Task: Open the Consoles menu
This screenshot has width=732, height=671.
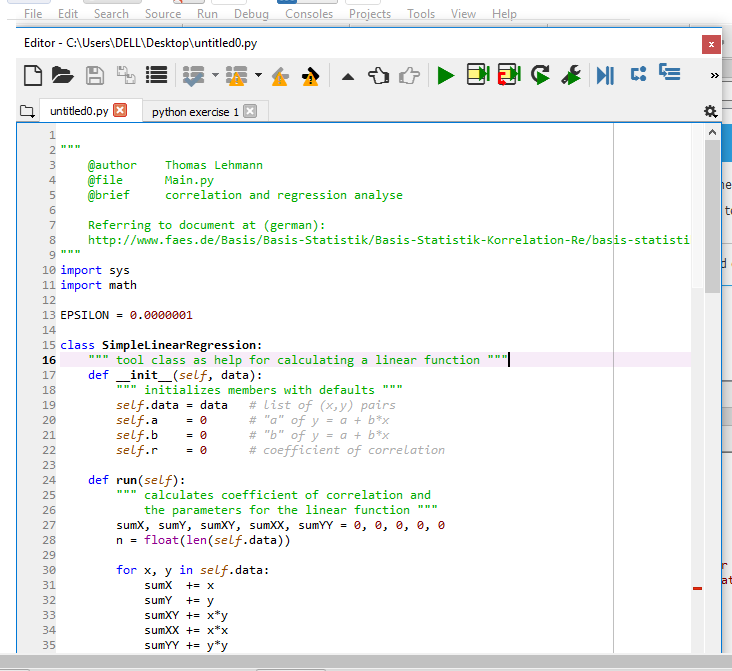Action: pyautogui.click(x=309, y=14)
